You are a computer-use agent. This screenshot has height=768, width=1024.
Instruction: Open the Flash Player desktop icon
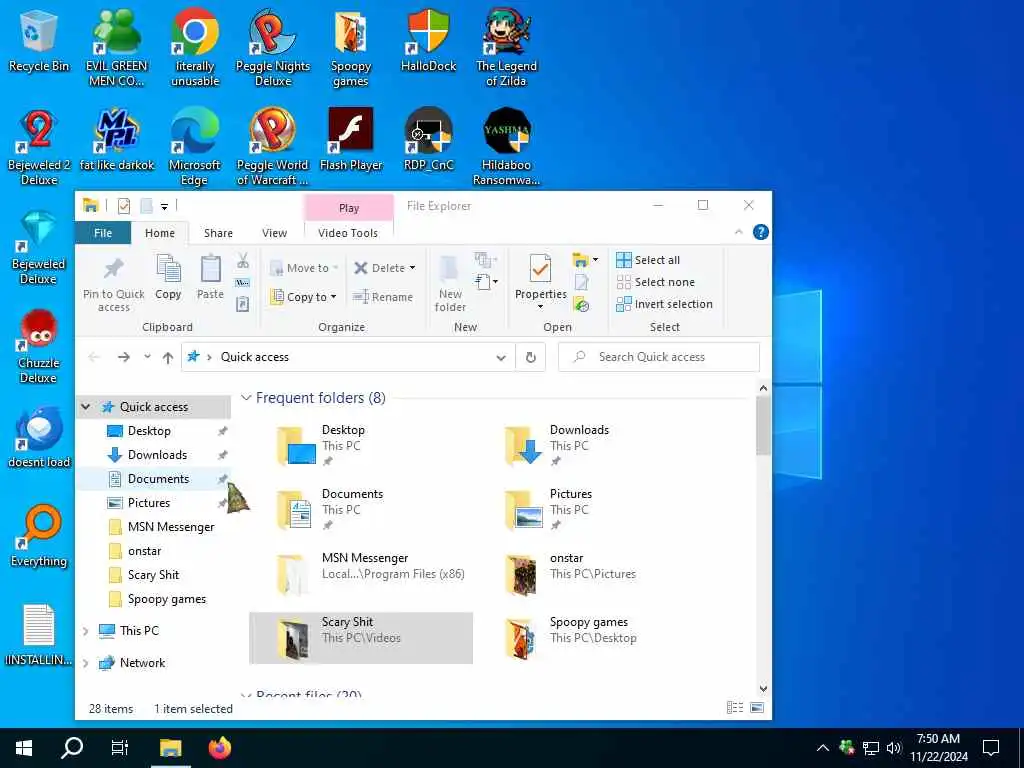(351, 139)
